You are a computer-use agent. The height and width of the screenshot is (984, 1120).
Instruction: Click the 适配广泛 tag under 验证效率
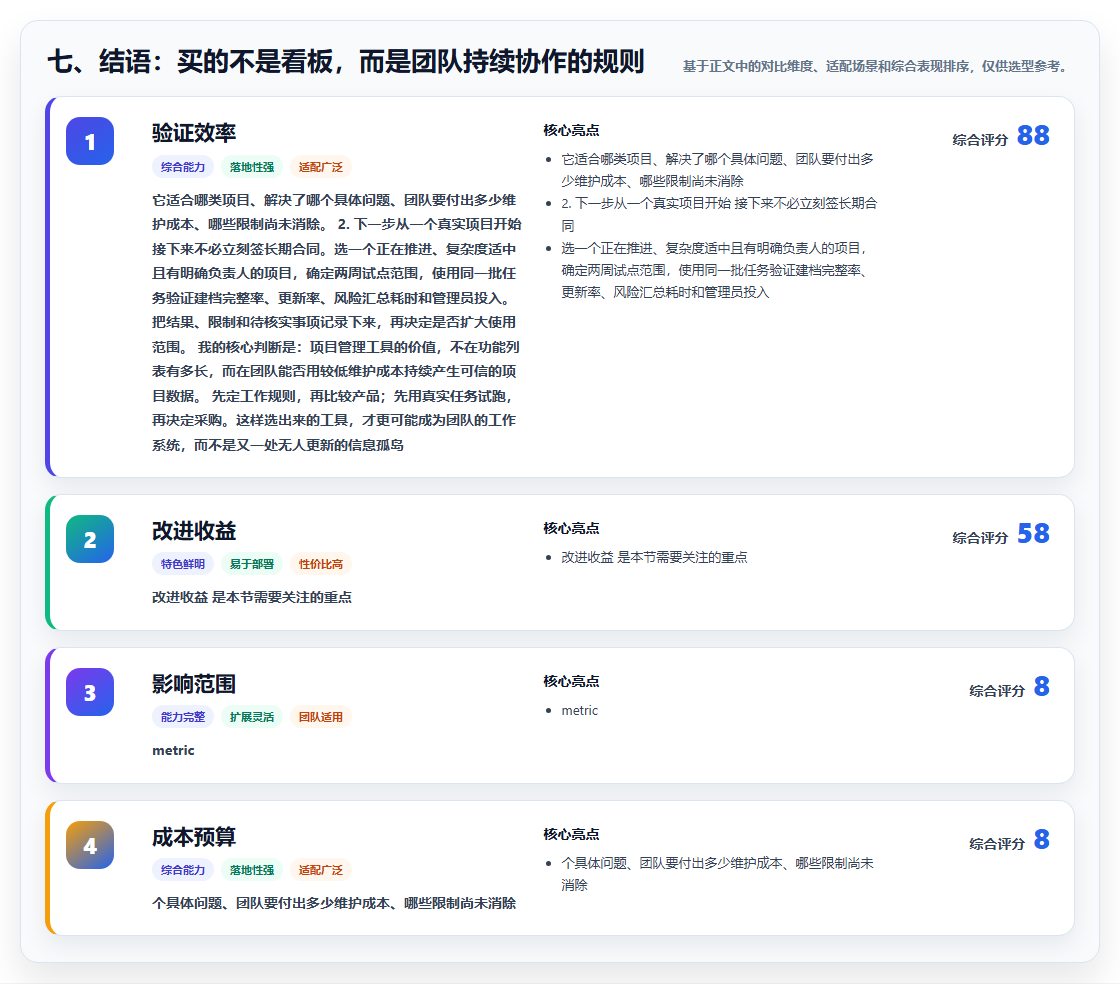[x=321, y=167]
